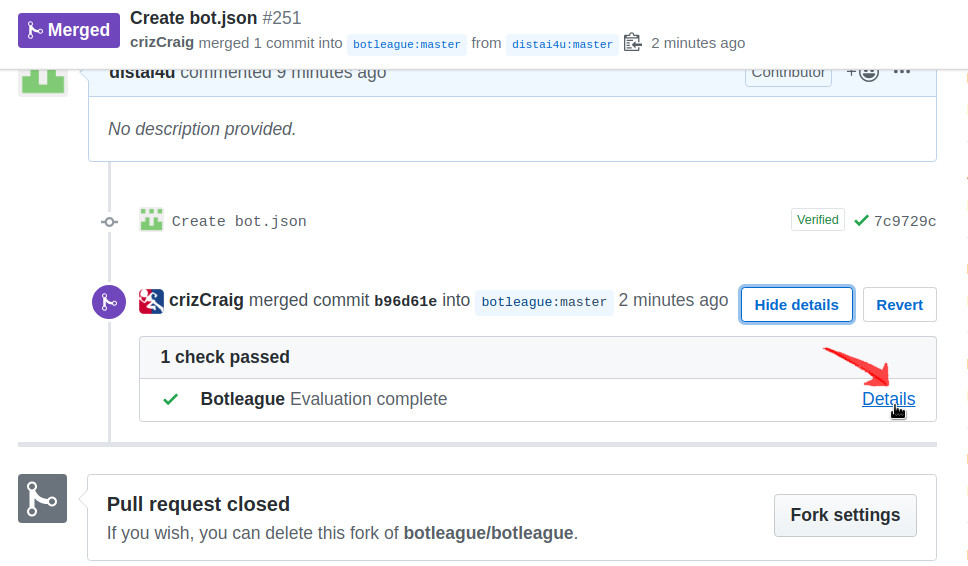The image size is (968, 566).
Task: Open the comment's three-dot options menu
Action: click(902, 72)
